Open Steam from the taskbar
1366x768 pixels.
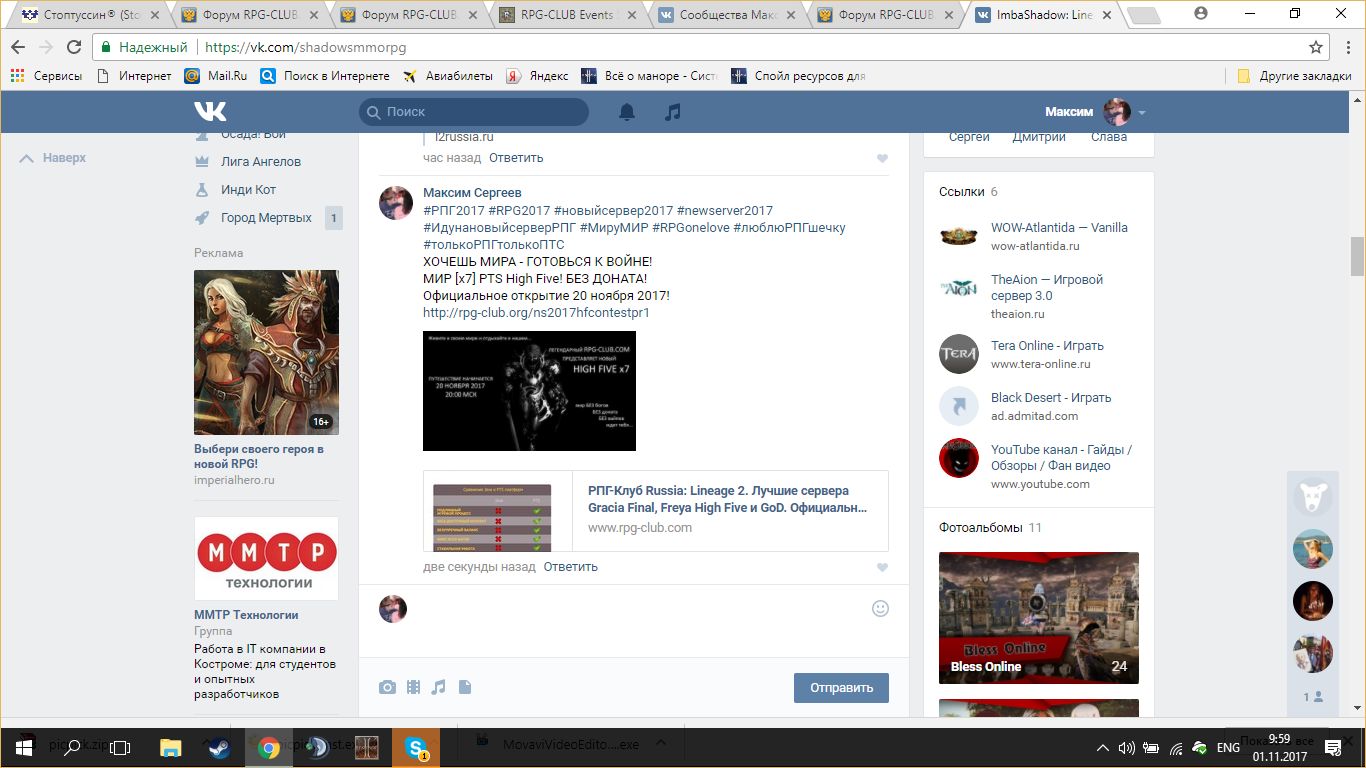(218, 747)
